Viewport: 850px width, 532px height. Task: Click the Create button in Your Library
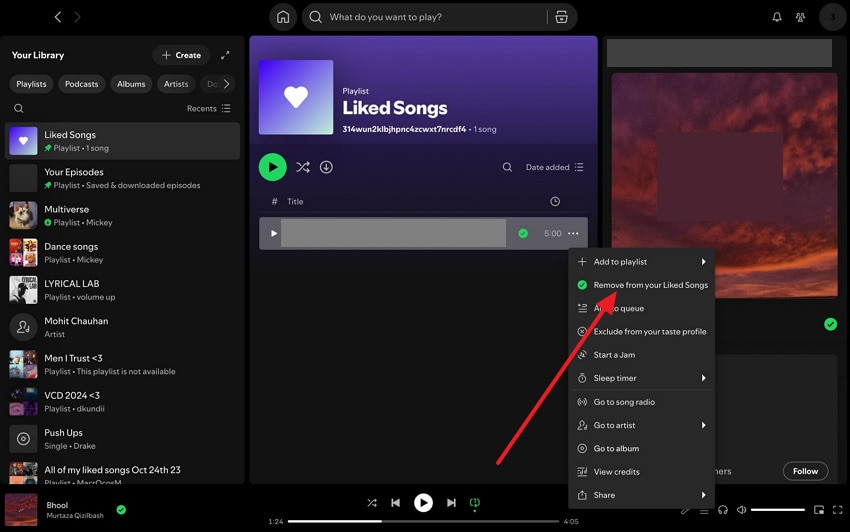click(x=182, y=55)
